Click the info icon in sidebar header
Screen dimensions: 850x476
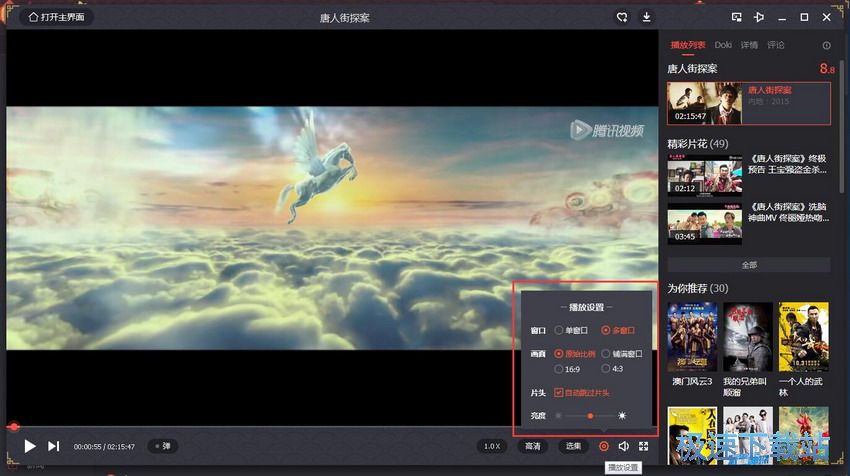tap(826, 46)
